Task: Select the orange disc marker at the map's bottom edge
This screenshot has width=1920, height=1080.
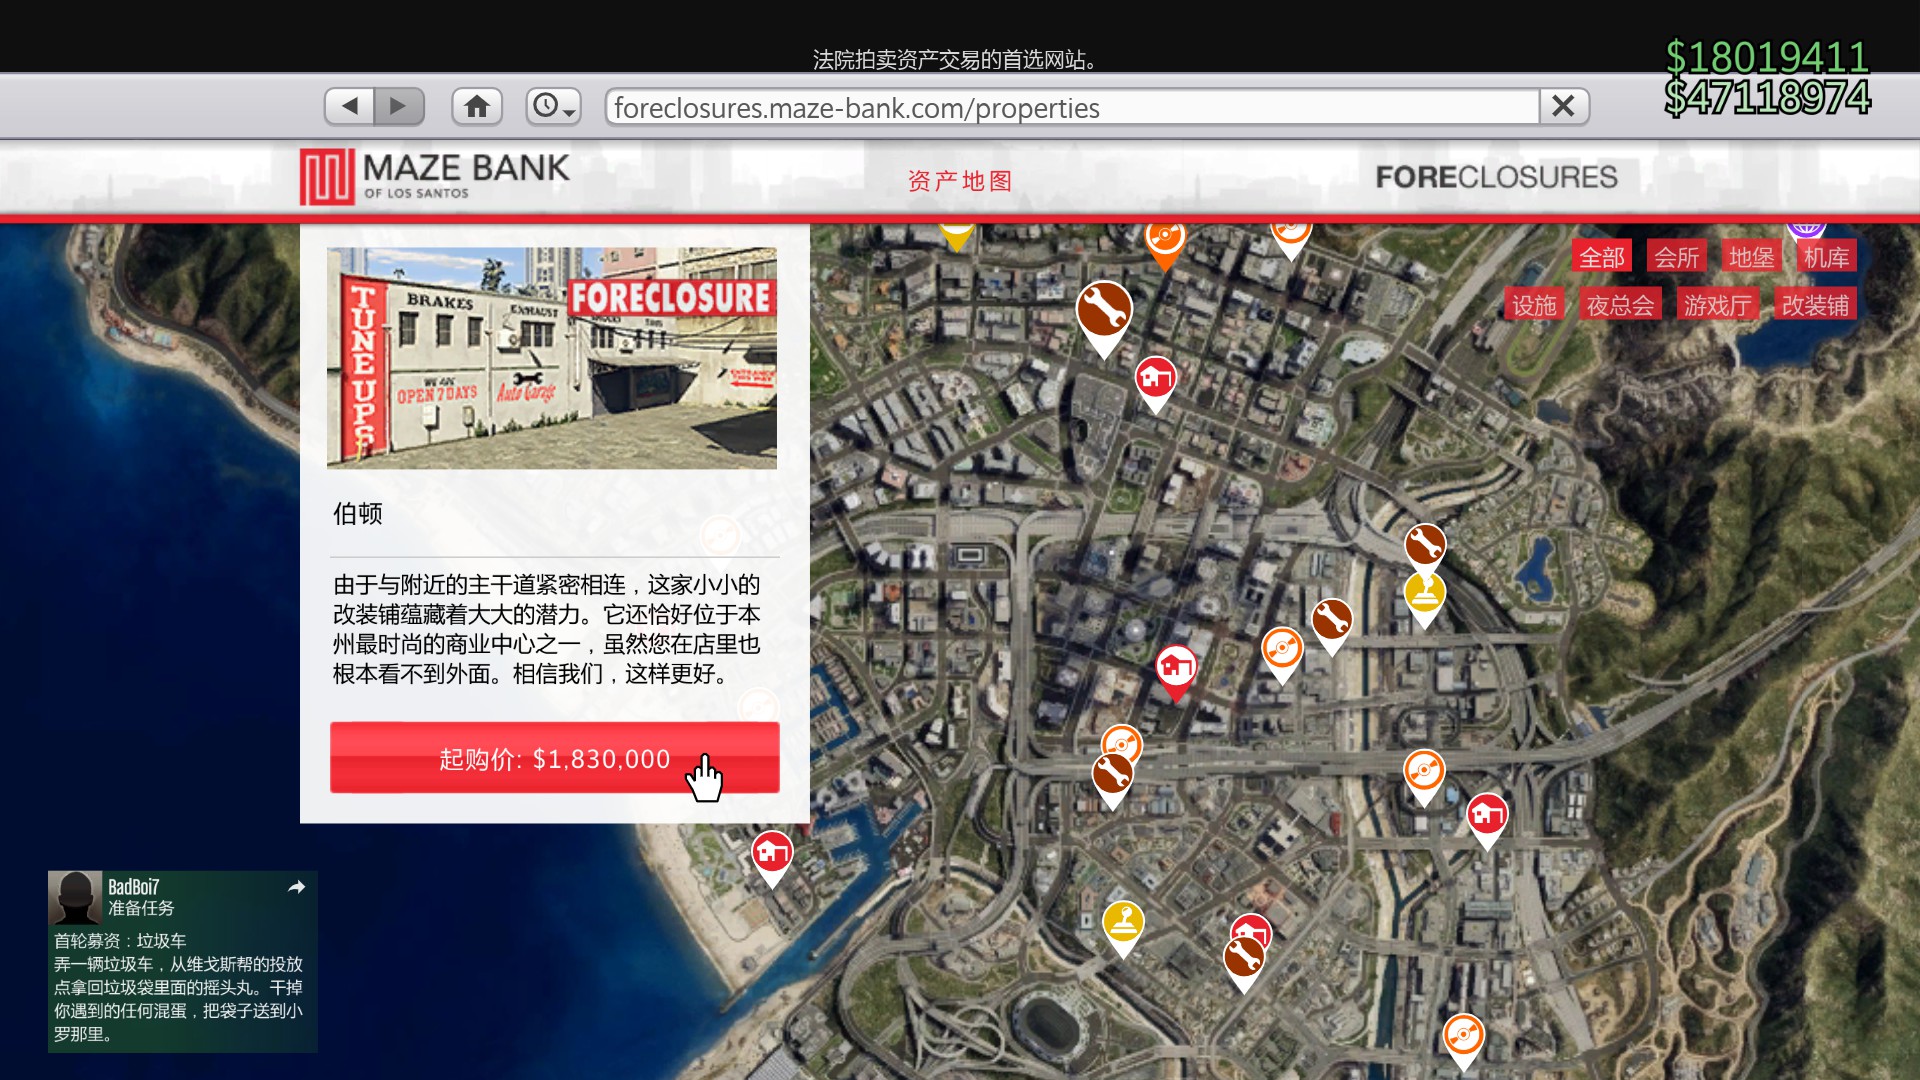Action: 1463,1037
